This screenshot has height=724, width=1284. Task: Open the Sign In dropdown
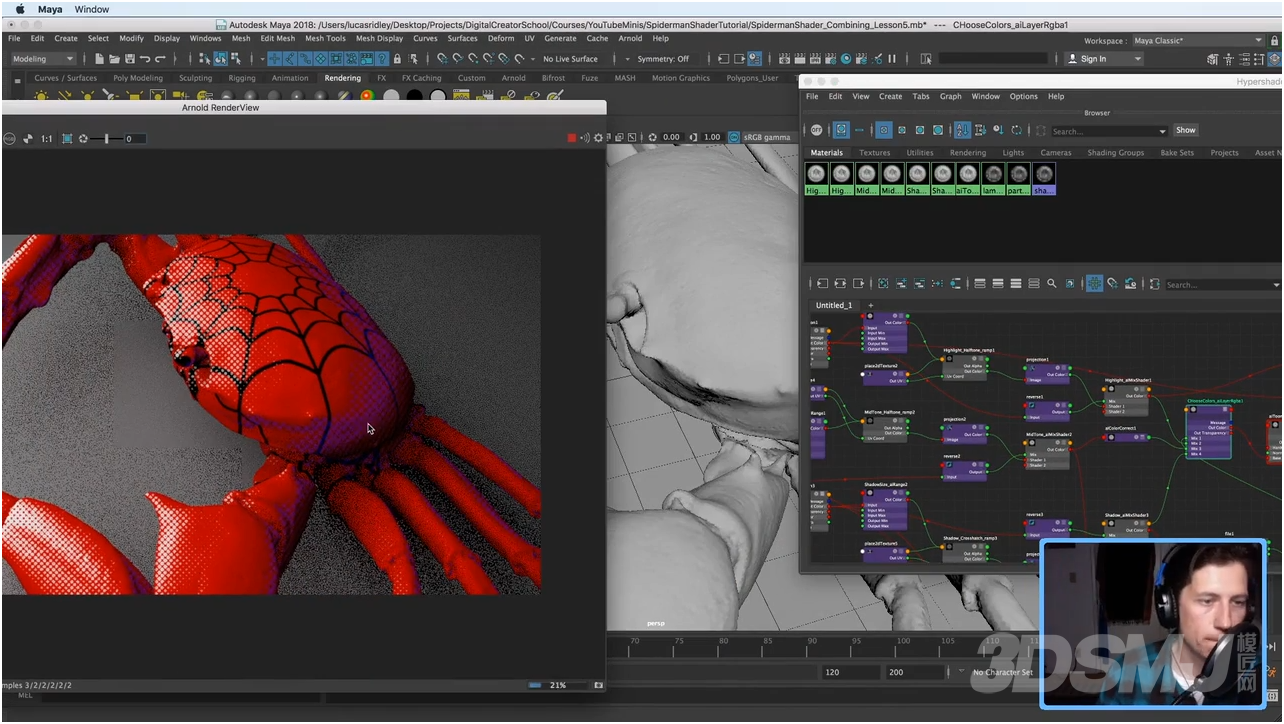point(1104,59)
